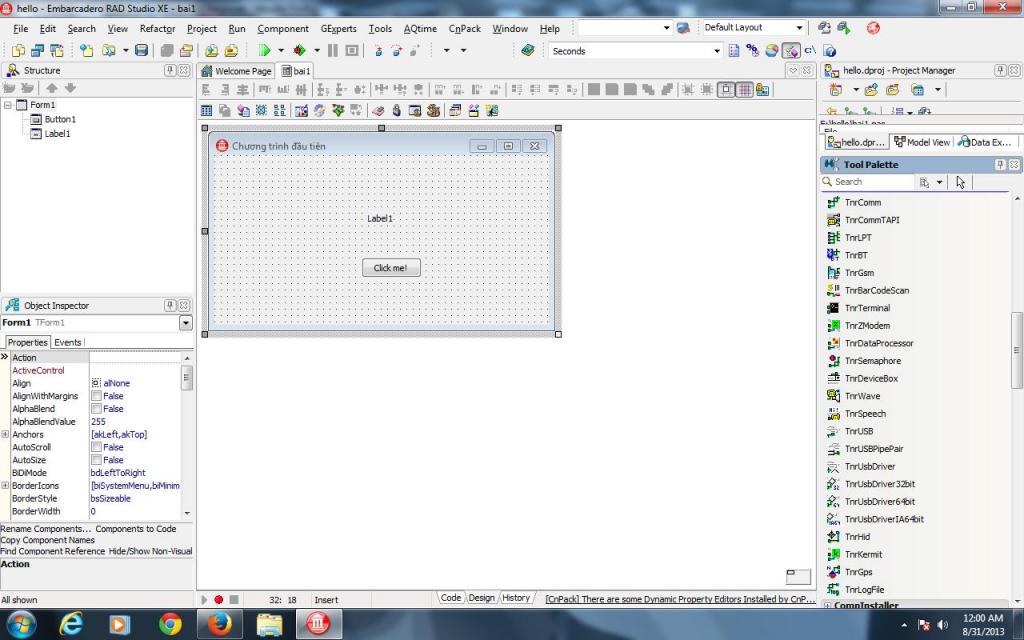Click the Remove file from project icon
The image size is (1024, 640).
(x=231, y=50)
